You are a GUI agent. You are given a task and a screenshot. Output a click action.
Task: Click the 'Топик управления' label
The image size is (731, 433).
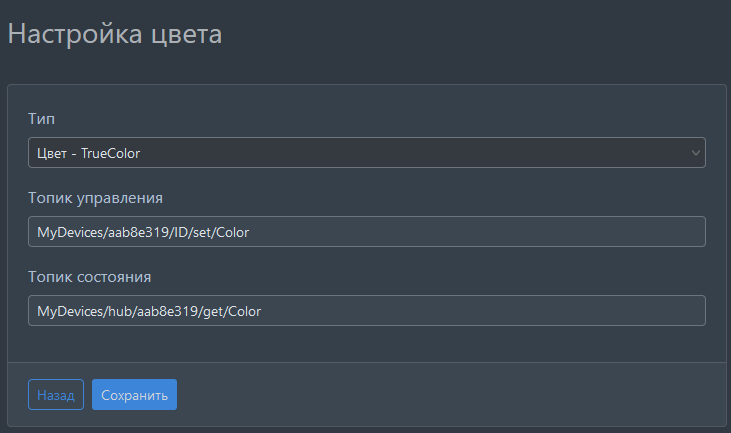click(x=95, y=197)
